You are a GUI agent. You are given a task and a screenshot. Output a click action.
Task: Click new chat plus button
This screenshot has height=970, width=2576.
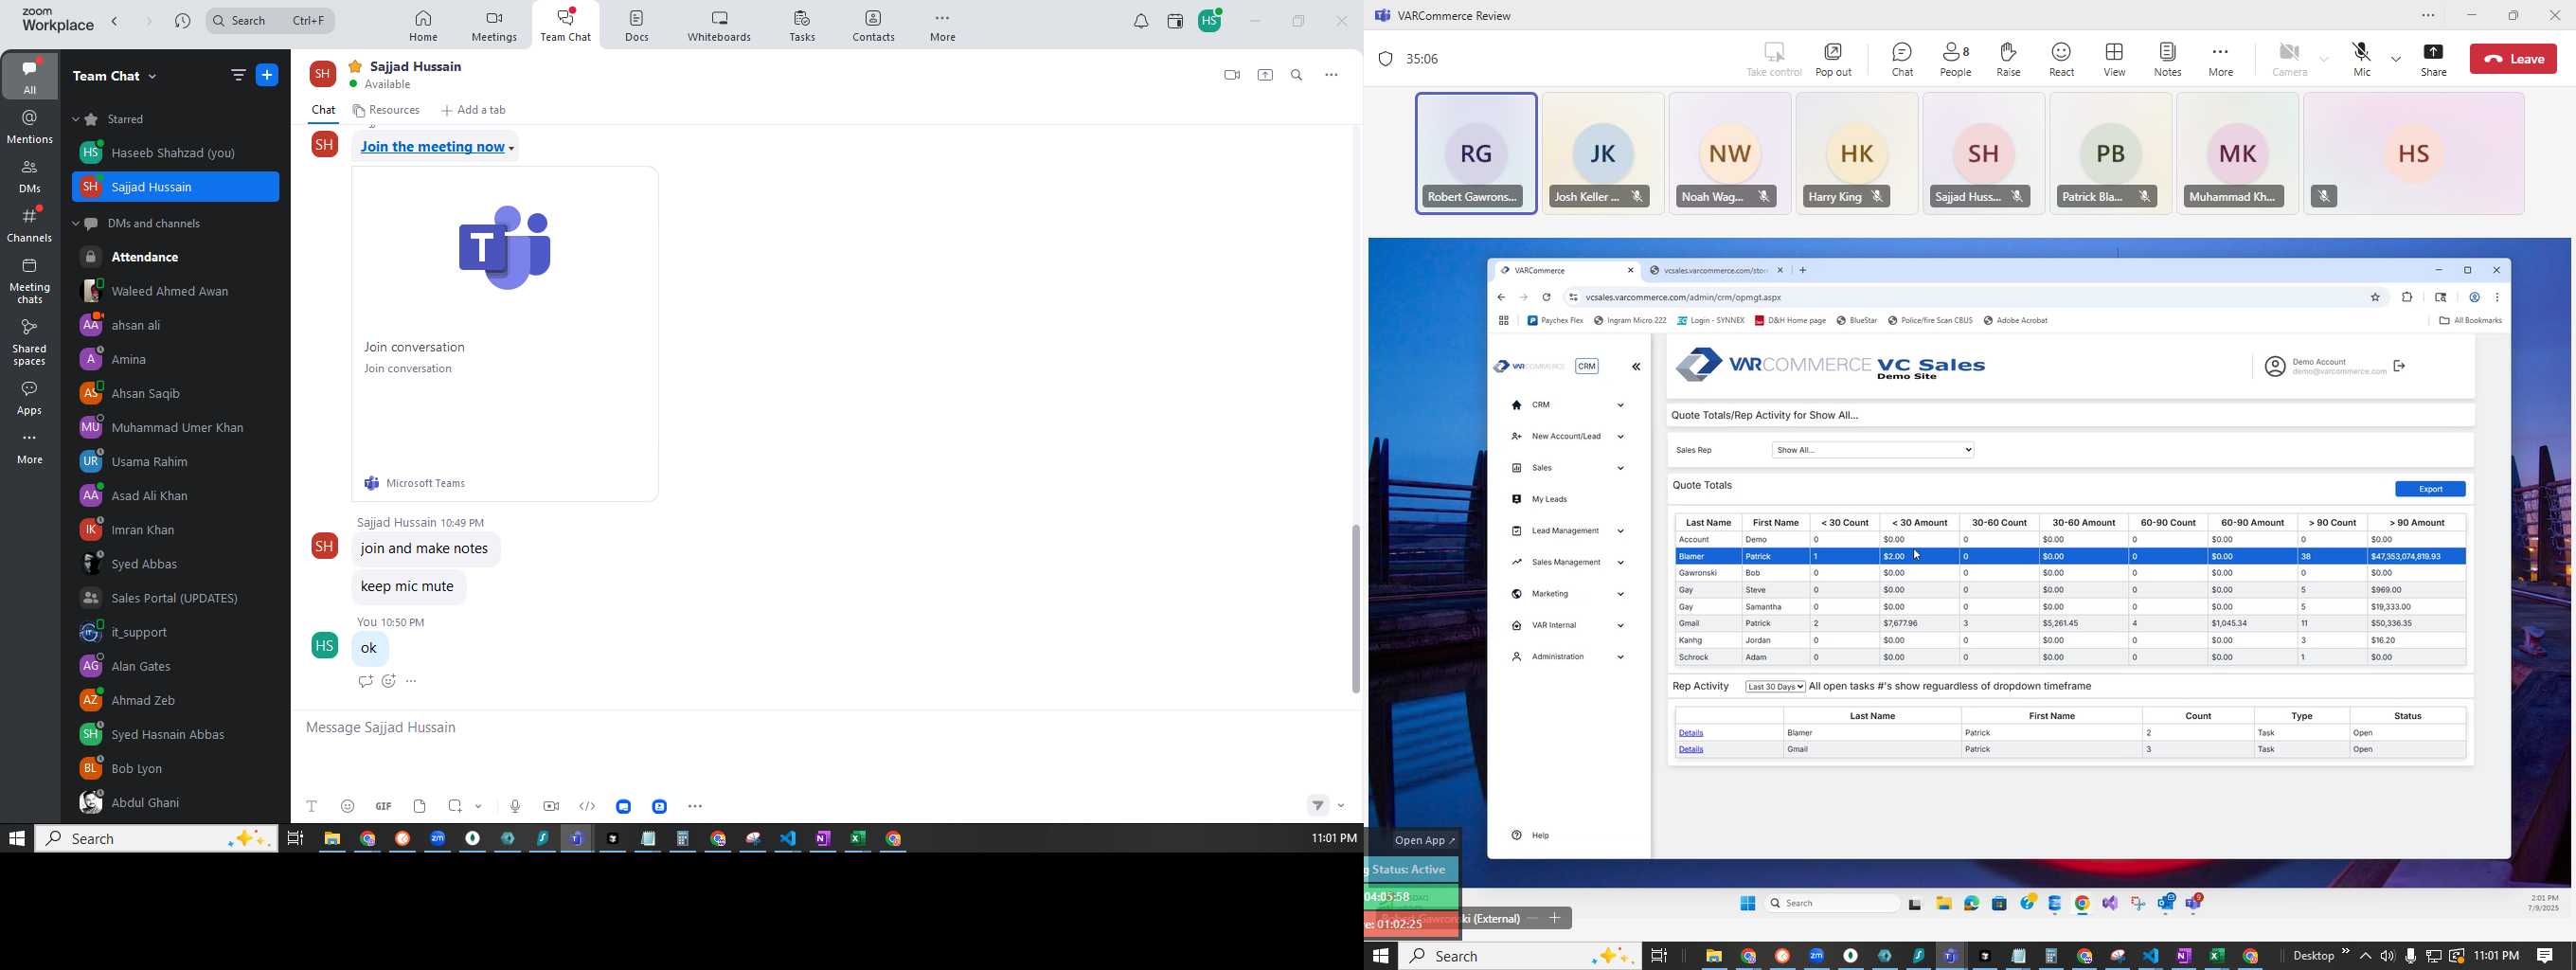(x=268, y=76)
